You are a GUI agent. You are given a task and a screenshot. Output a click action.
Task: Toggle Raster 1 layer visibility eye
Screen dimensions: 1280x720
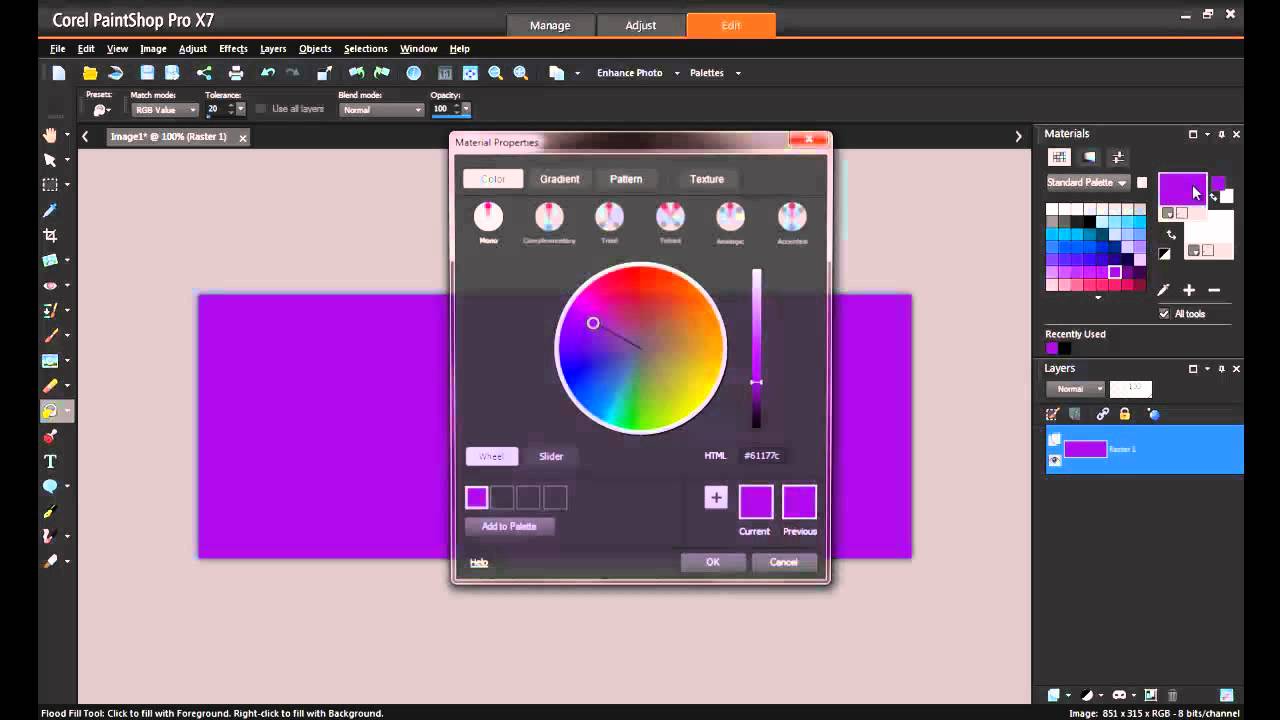point(1054,460)
